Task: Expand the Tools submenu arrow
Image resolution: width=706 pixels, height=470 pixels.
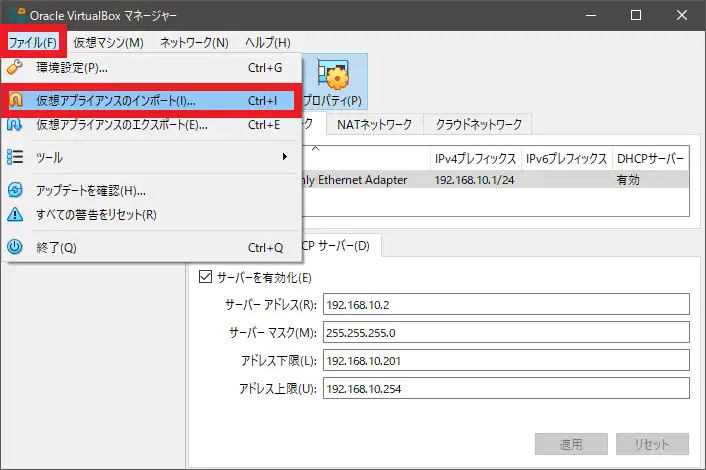Action: click(285, 157)
